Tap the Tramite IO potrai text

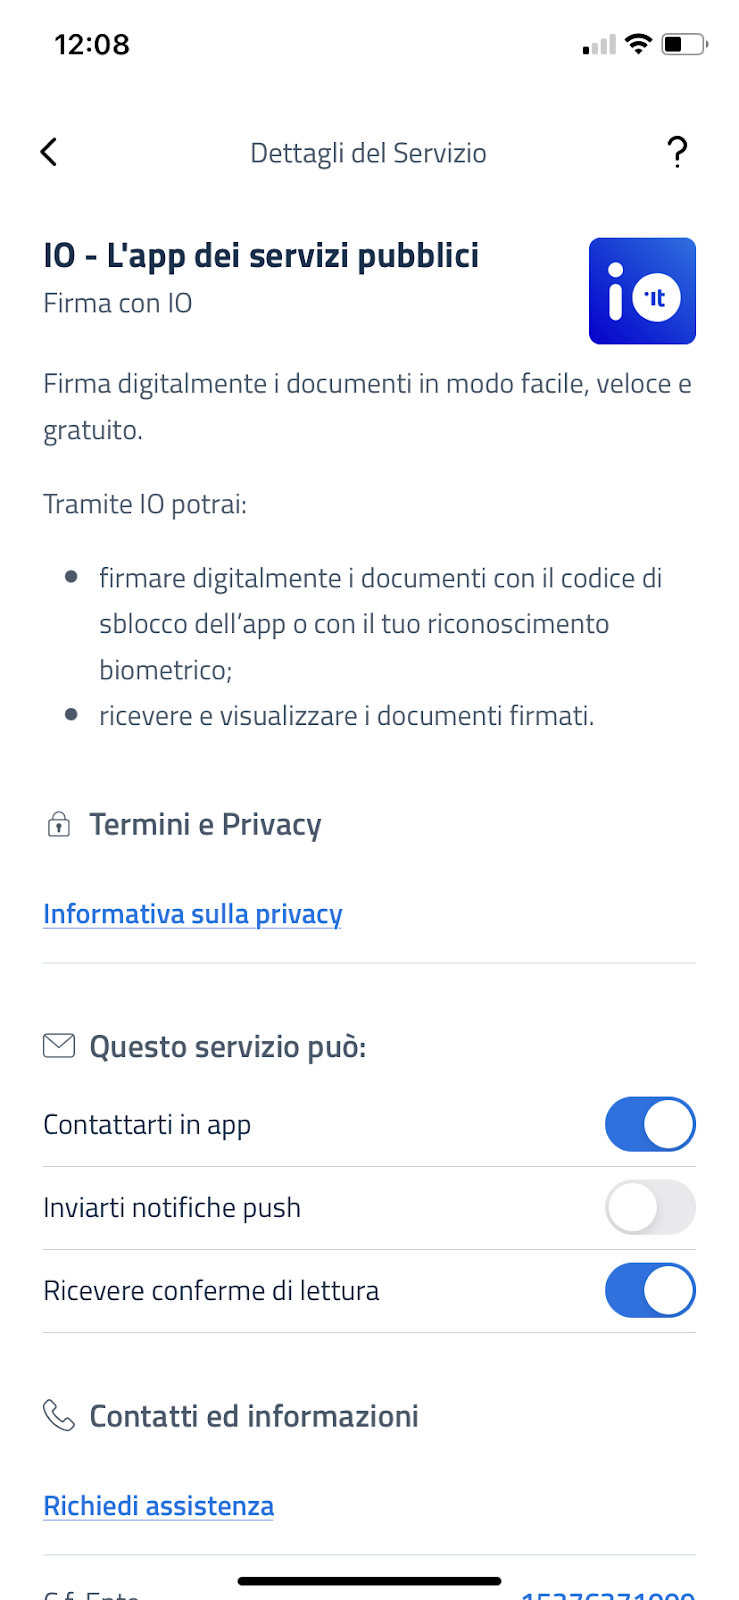[x=145, y=504]
